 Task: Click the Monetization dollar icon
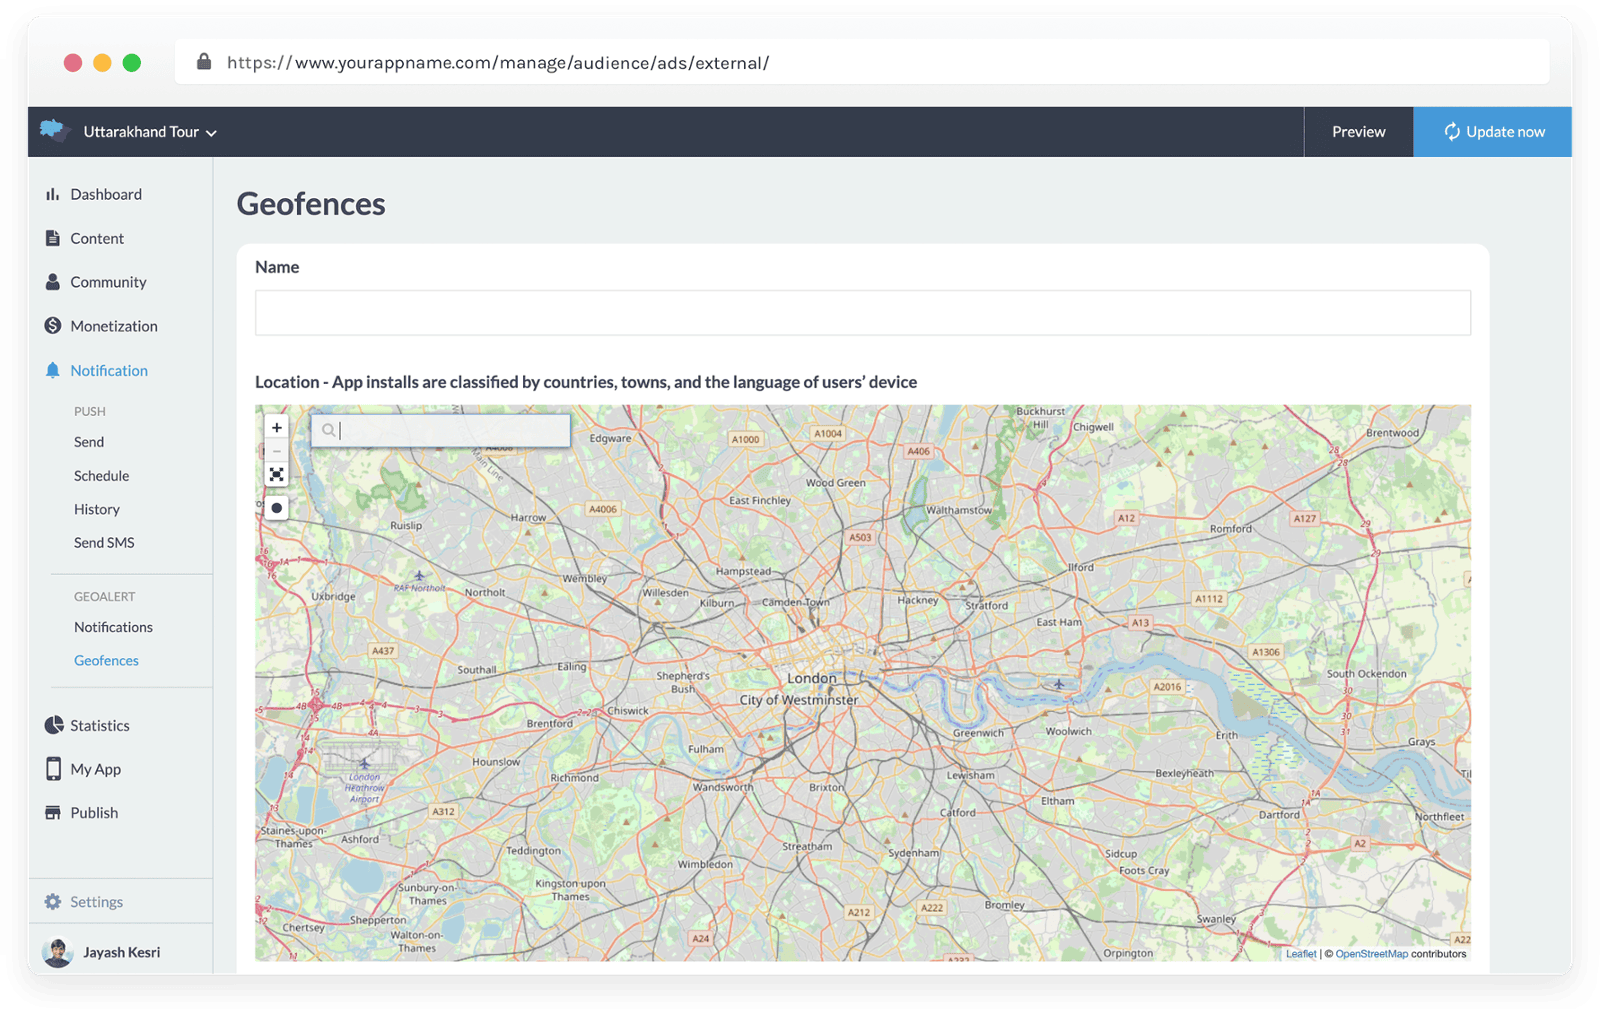(x=53, y=326)
